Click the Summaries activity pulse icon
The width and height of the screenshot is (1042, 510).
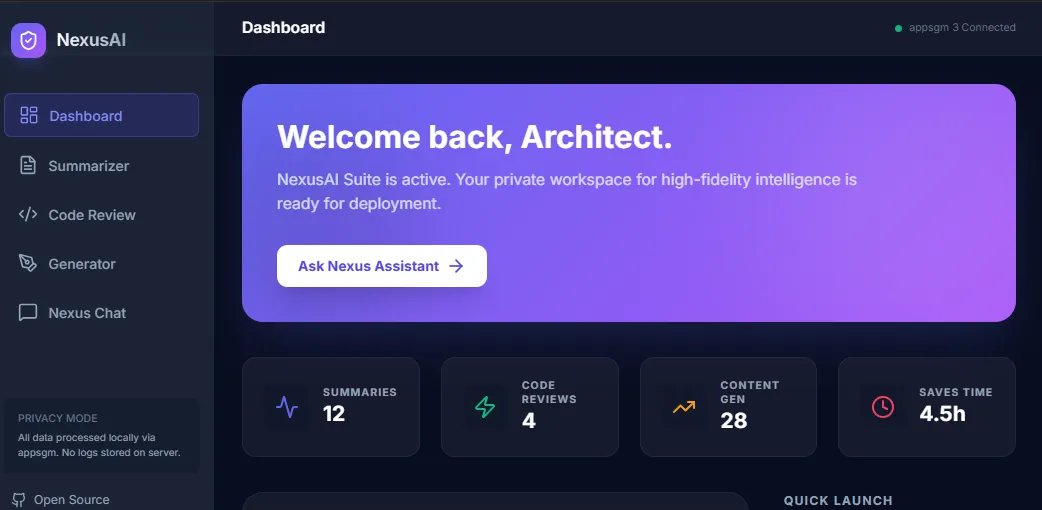click(287, 407)
